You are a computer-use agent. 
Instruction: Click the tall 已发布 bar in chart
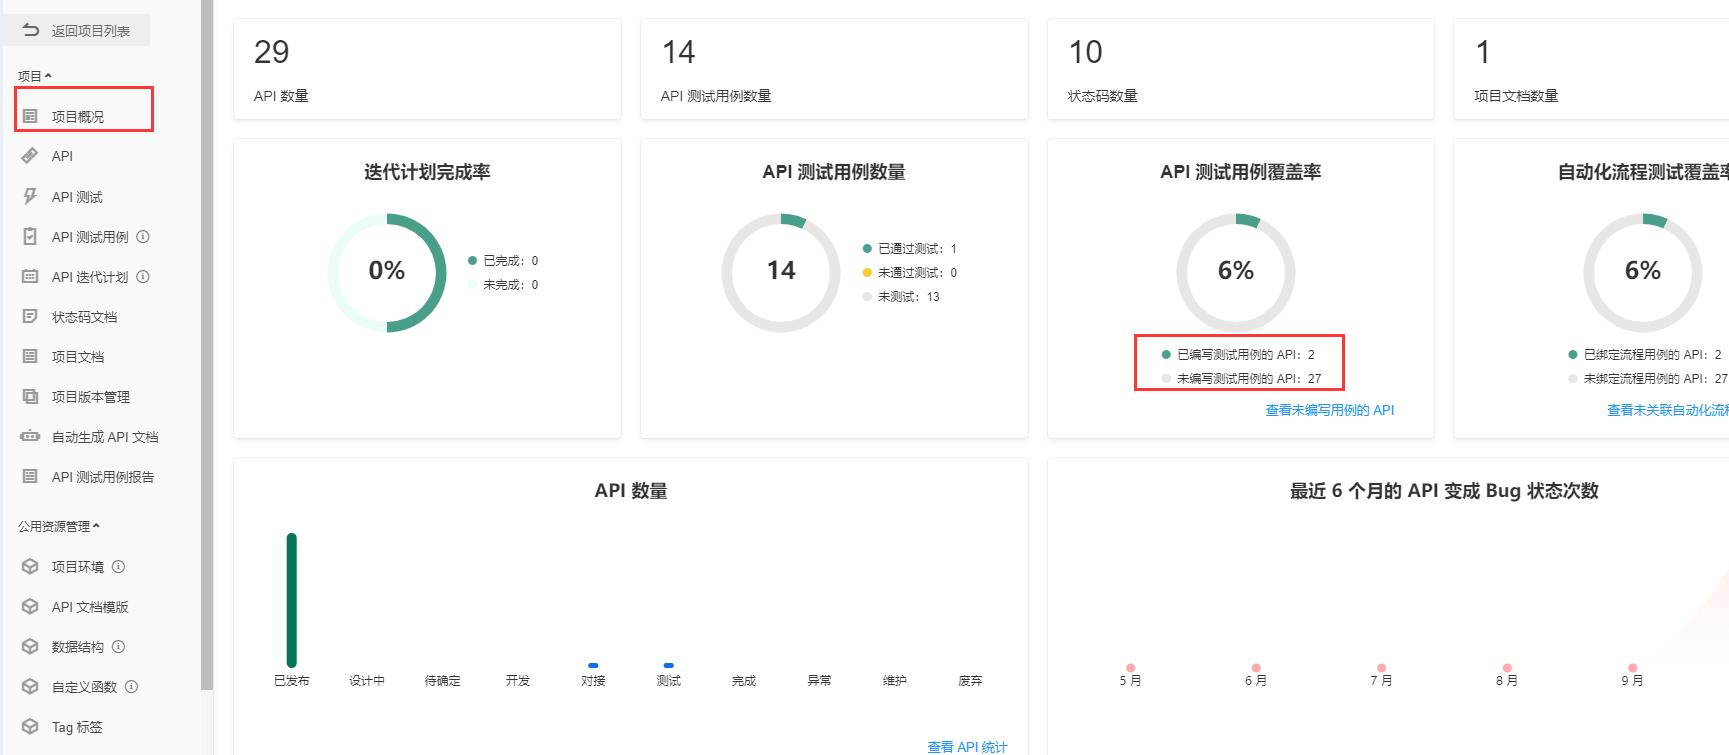tap(292, 600)
